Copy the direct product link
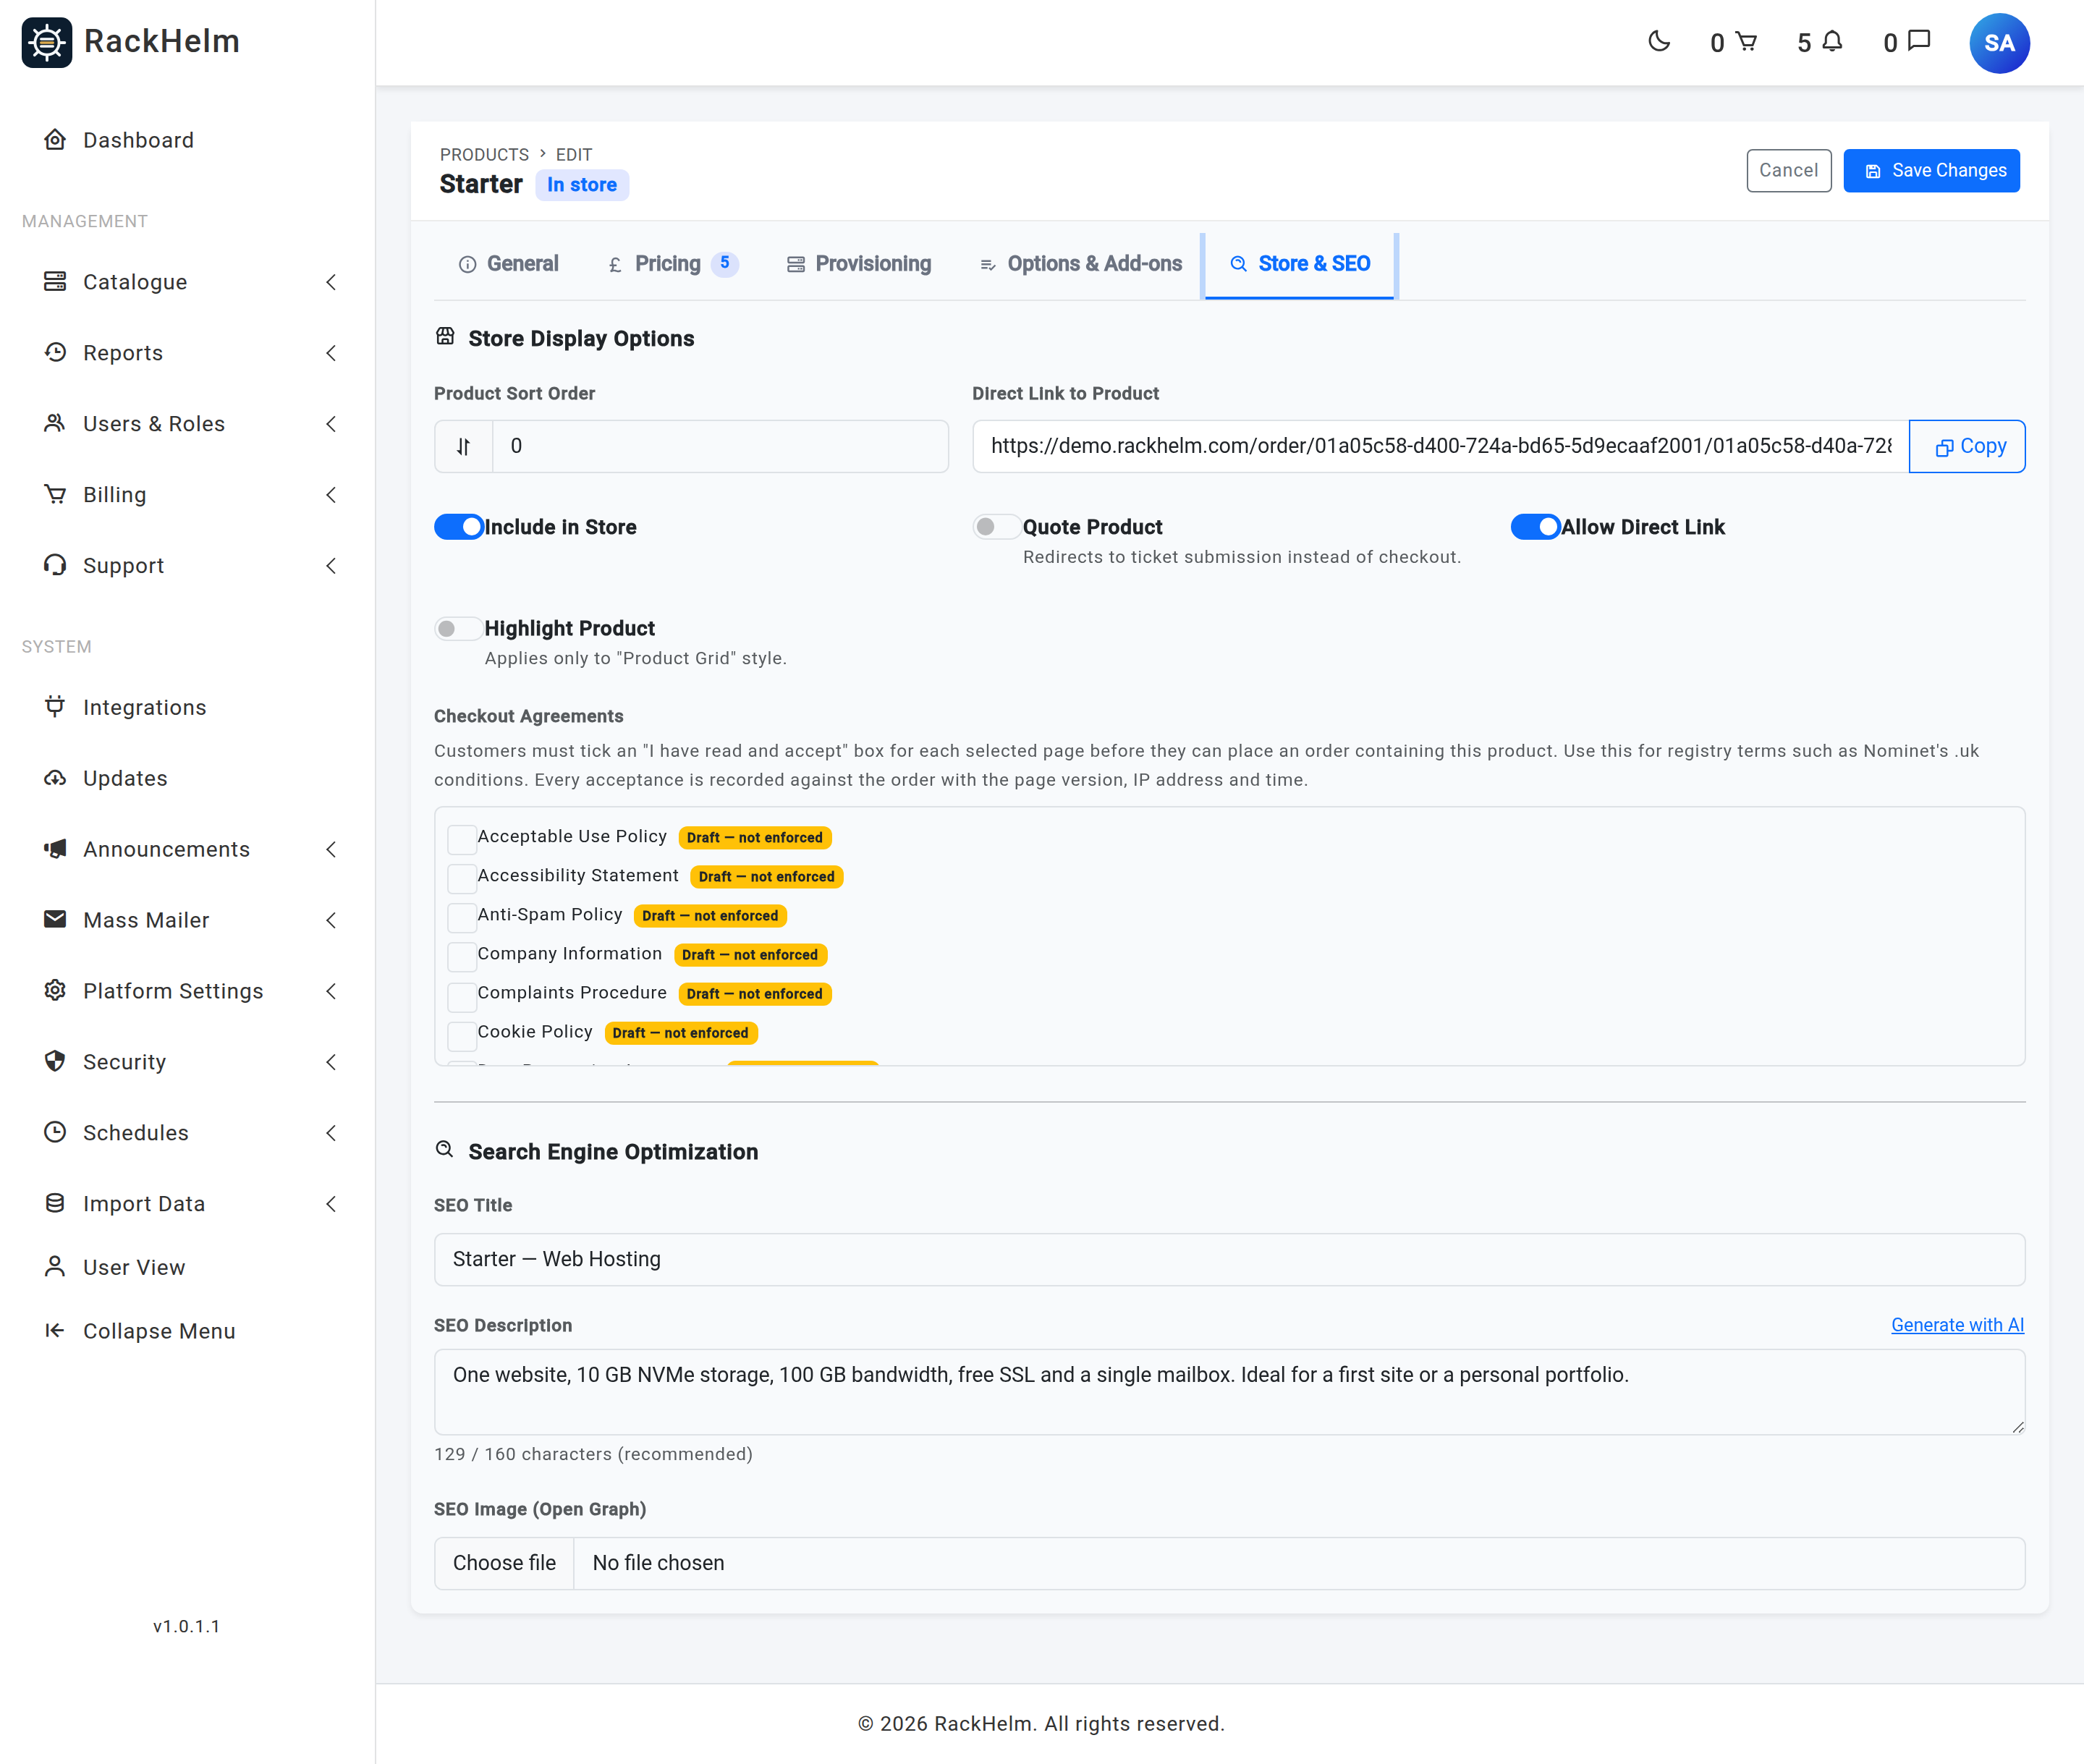2084x1764 pixels. (1967, 446)
